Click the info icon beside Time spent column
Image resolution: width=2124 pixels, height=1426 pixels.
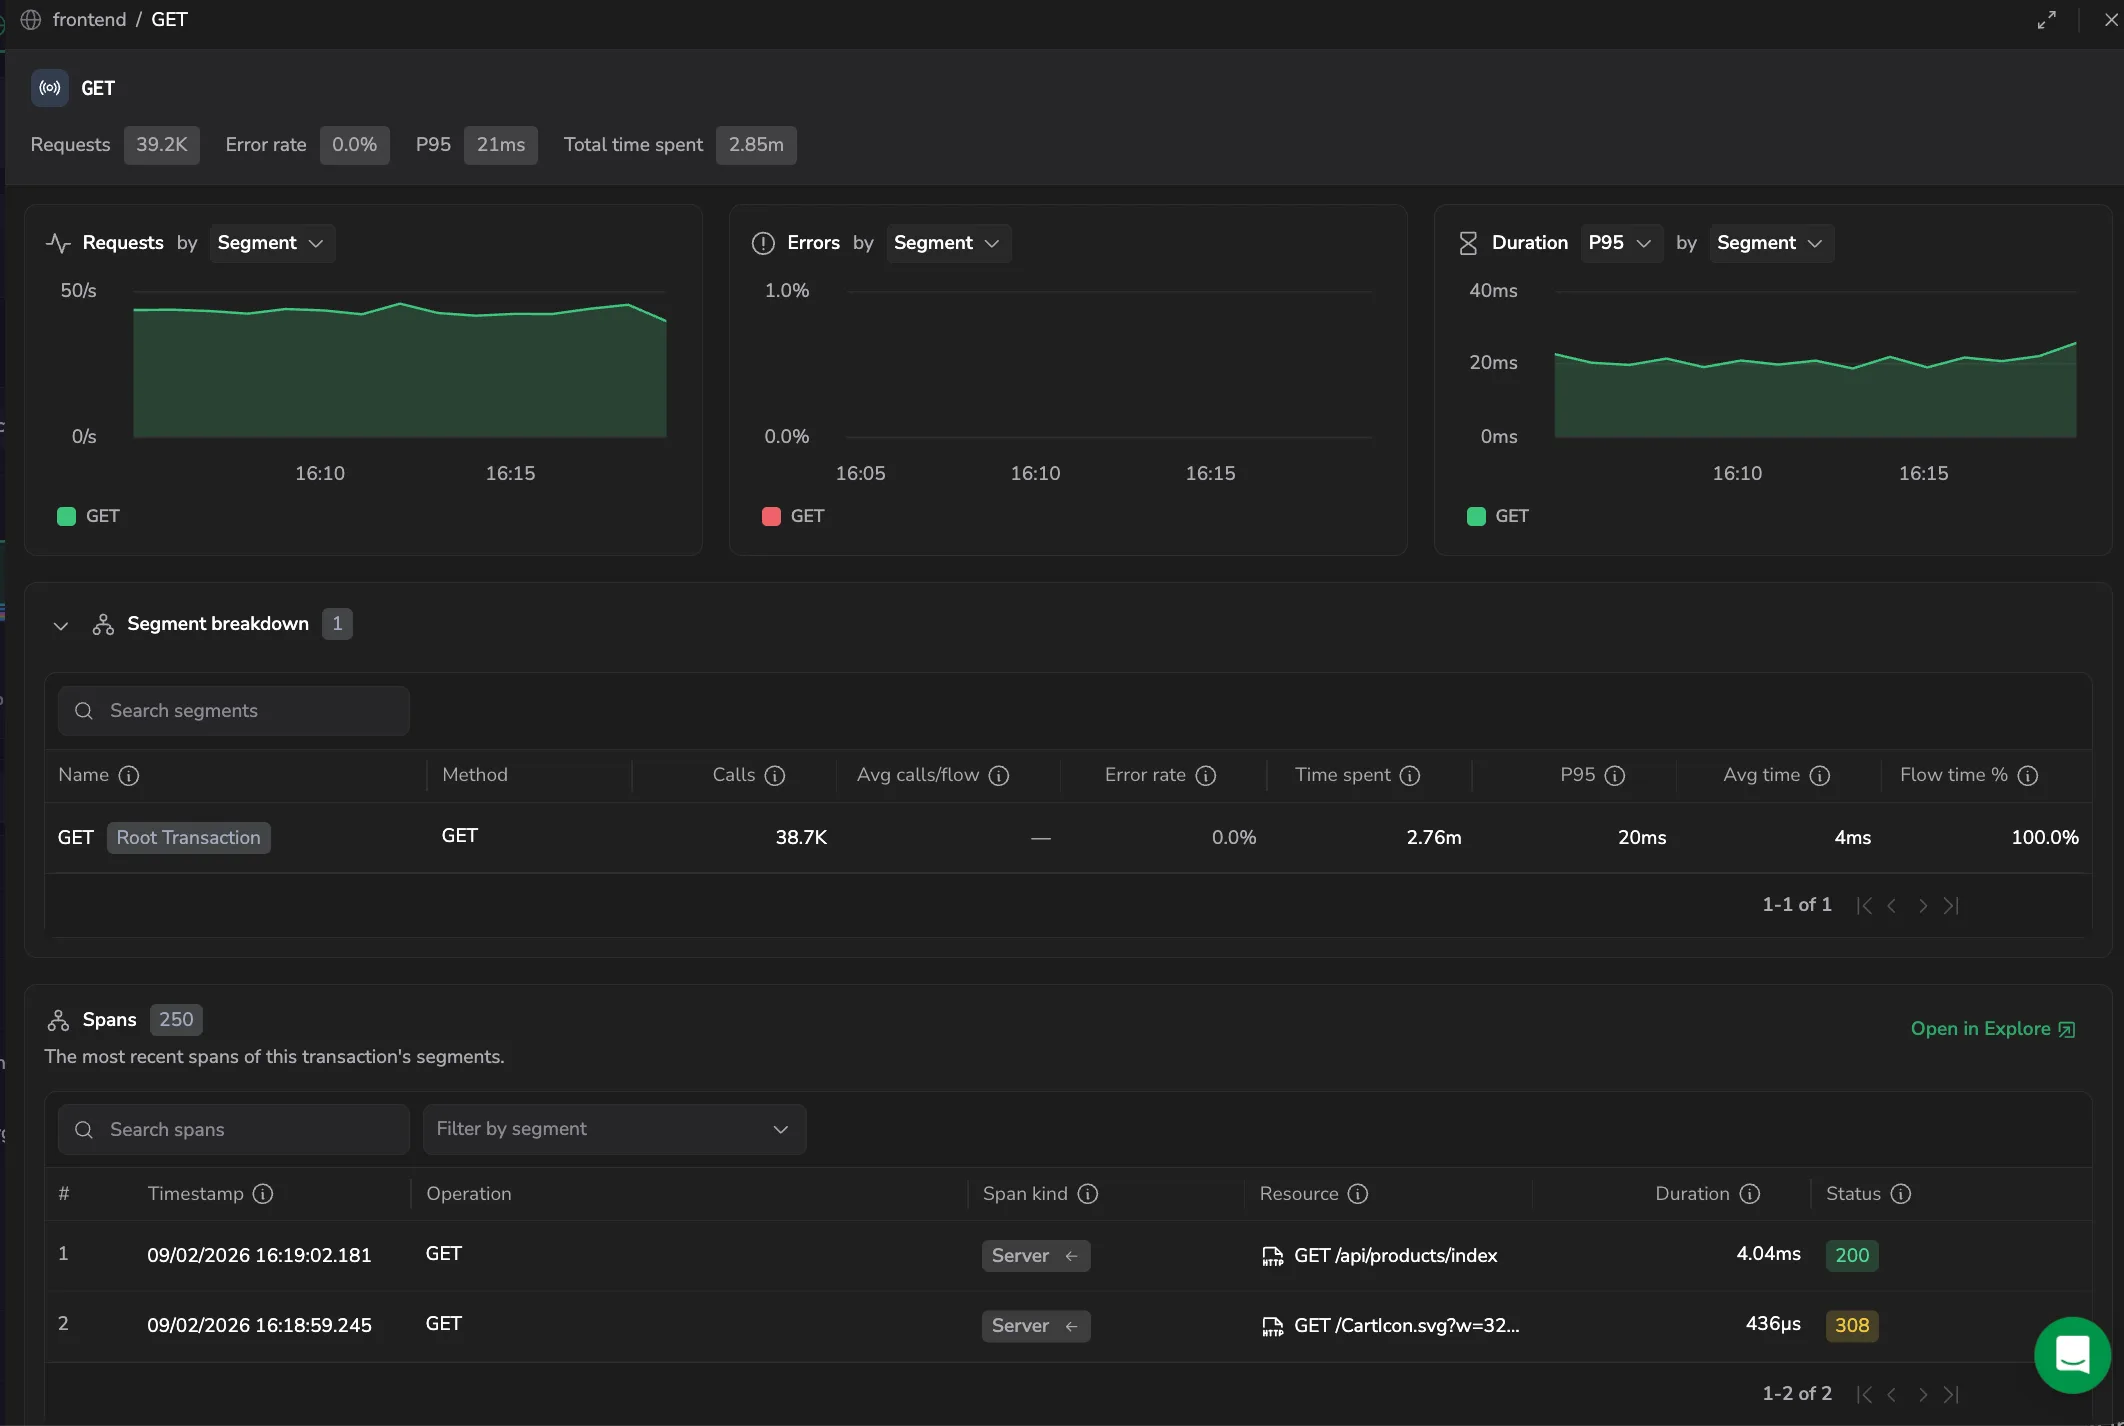1410,775
